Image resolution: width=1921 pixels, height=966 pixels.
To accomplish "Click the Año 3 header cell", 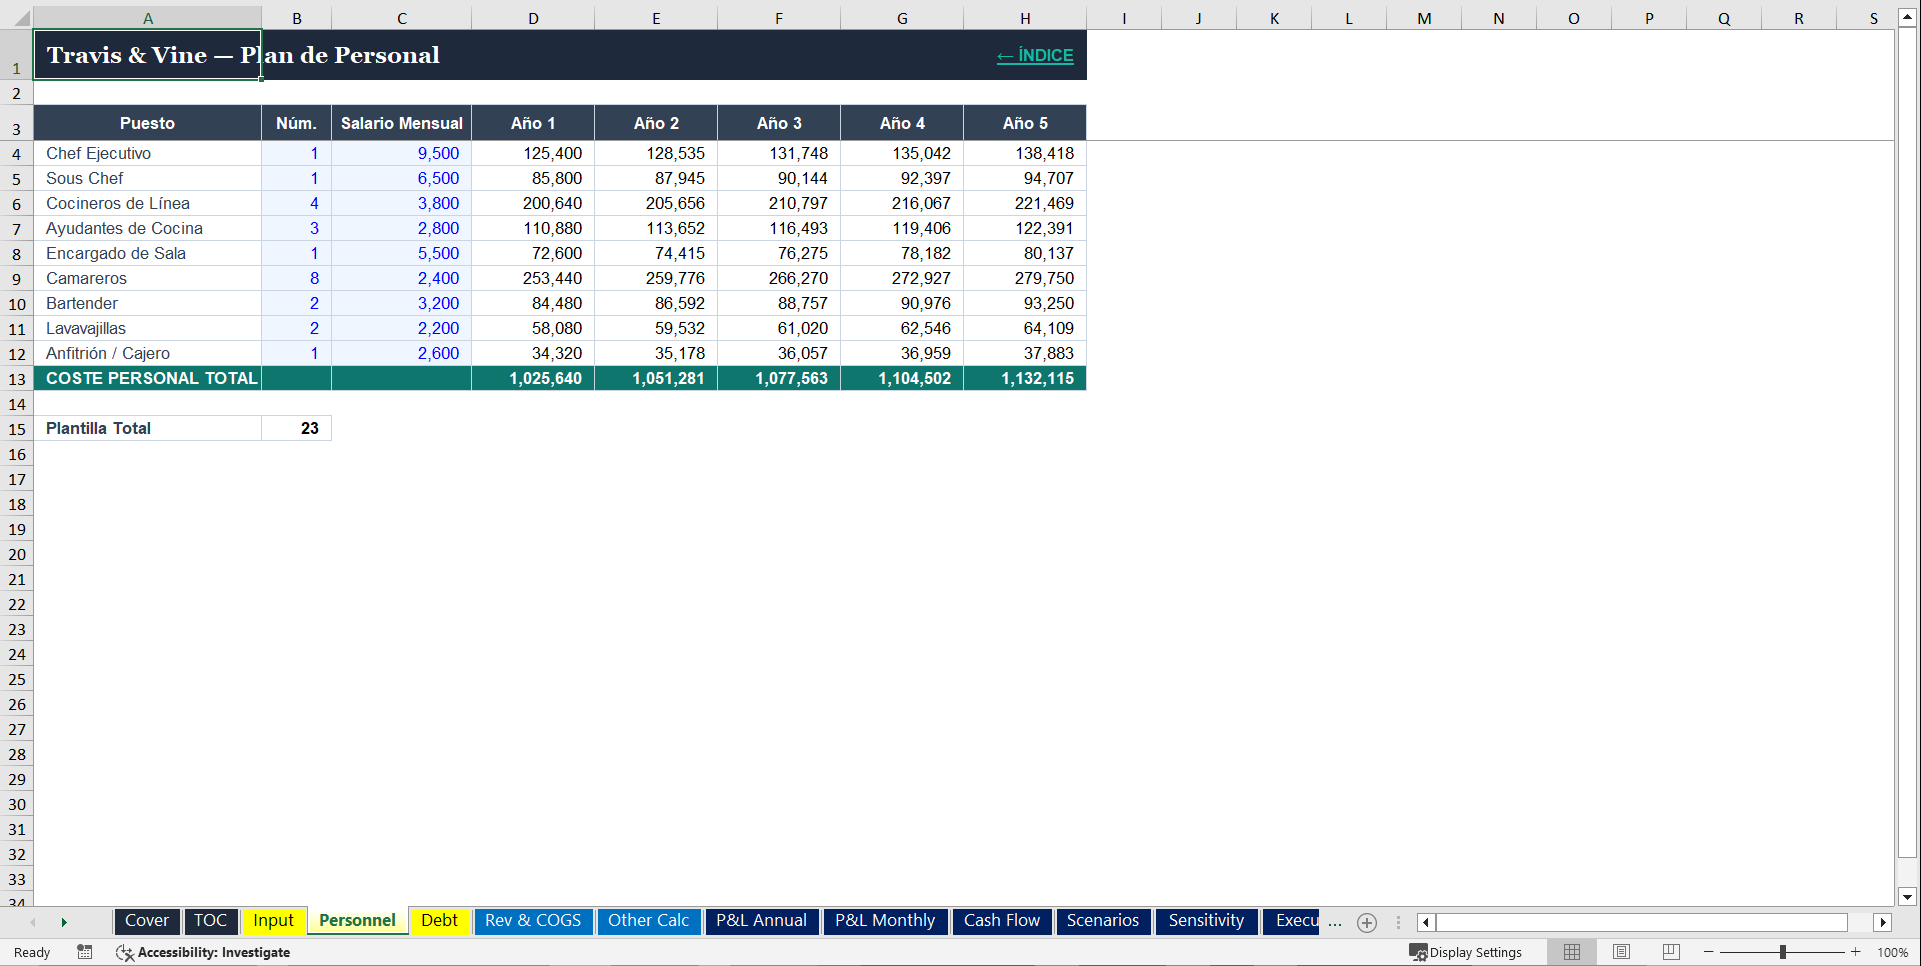I will tap(779, 123).
